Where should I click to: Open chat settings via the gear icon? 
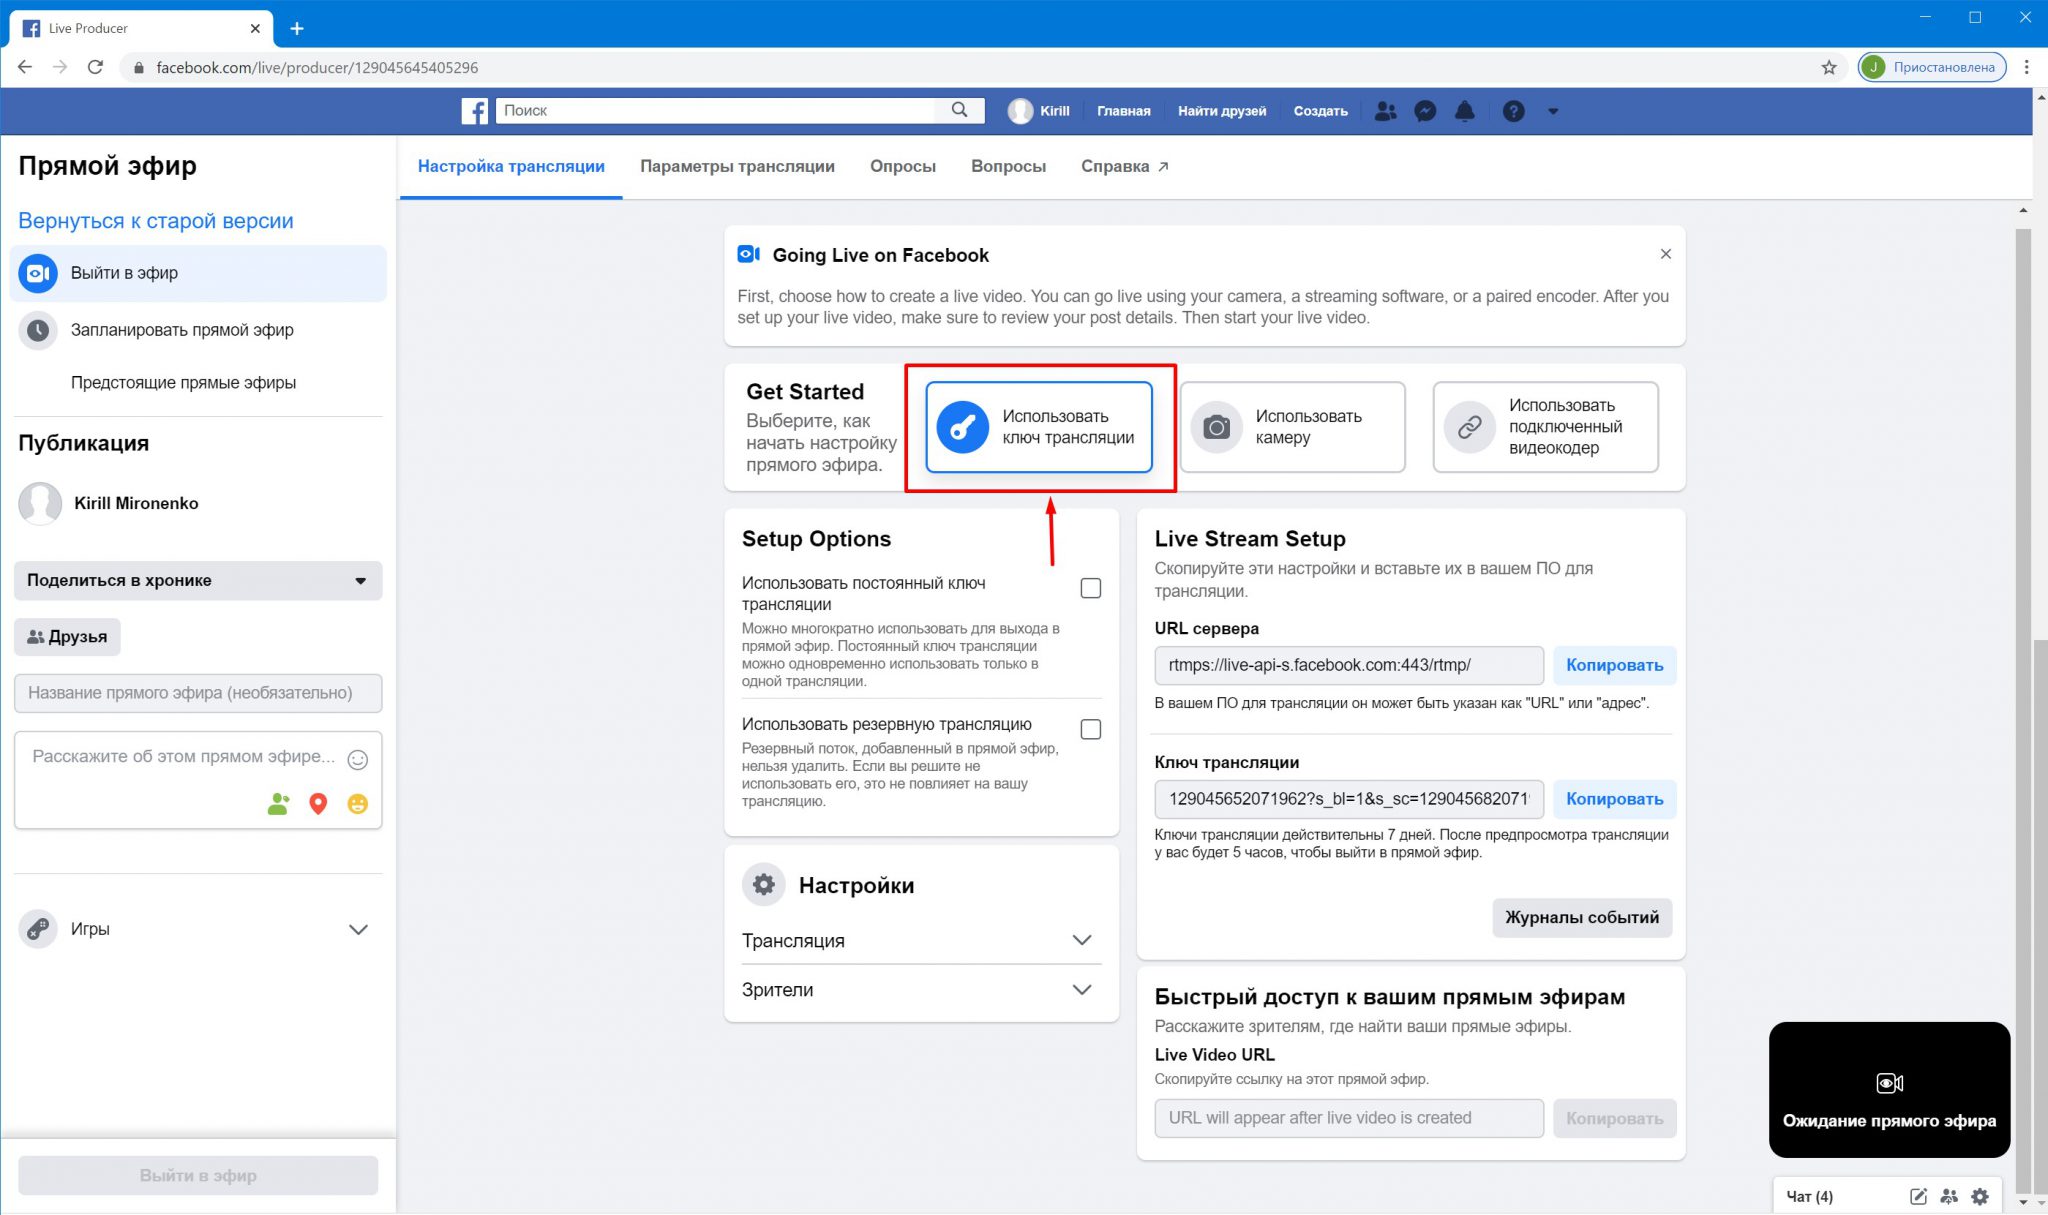click(x=1979, y=1196)
